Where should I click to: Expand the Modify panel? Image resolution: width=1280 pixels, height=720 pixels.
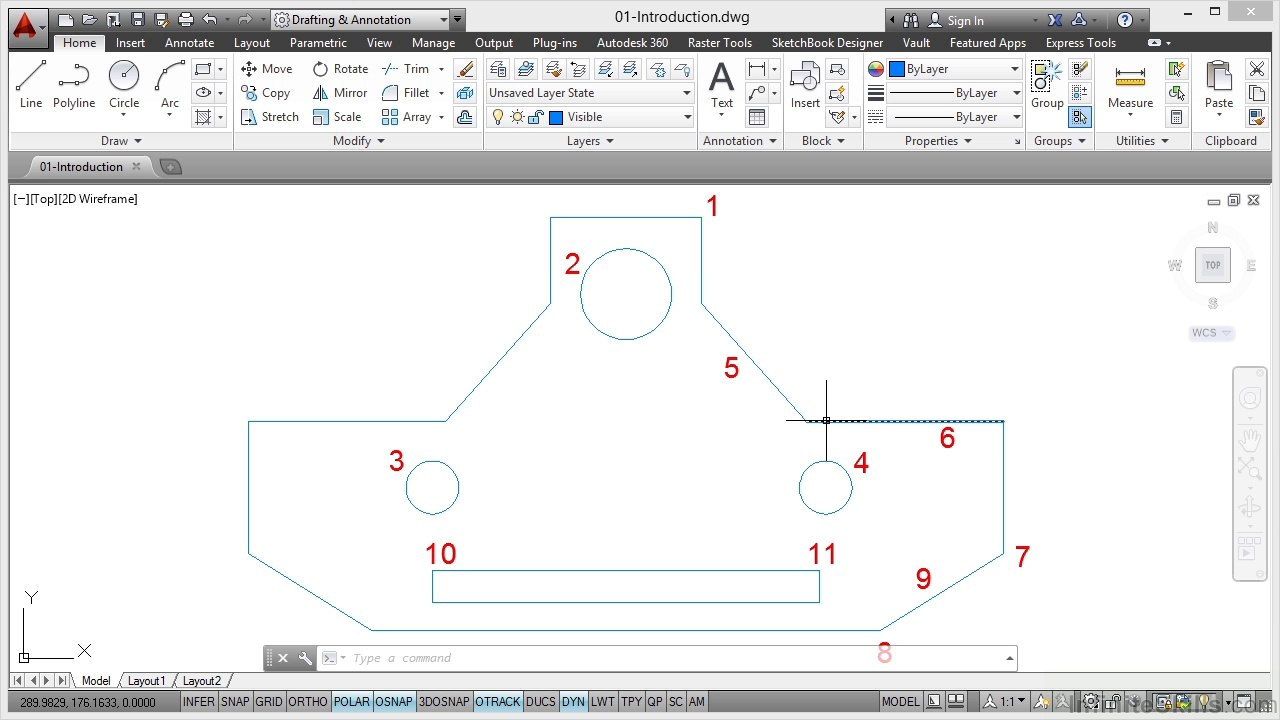click(x=359, y=141)
